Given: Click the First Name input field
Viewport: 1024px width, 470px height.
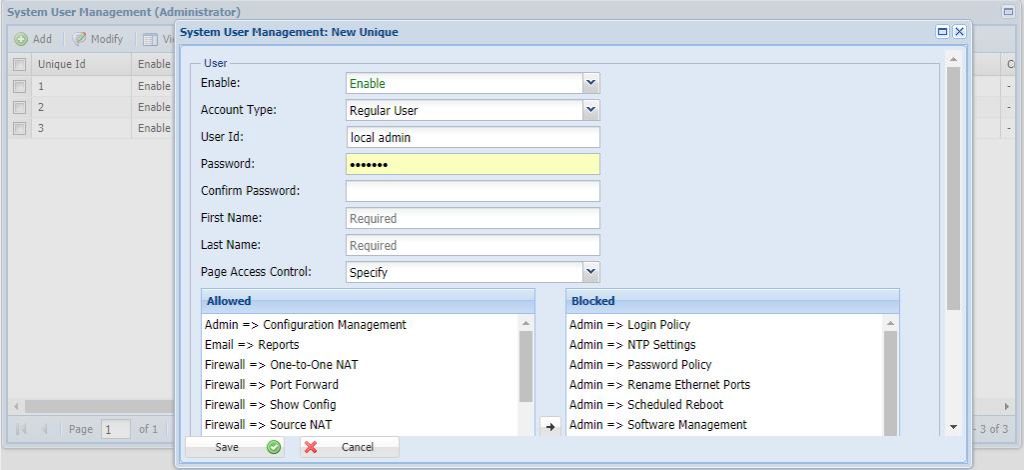Looking at the screenshot, I should (x=472, y=218).
